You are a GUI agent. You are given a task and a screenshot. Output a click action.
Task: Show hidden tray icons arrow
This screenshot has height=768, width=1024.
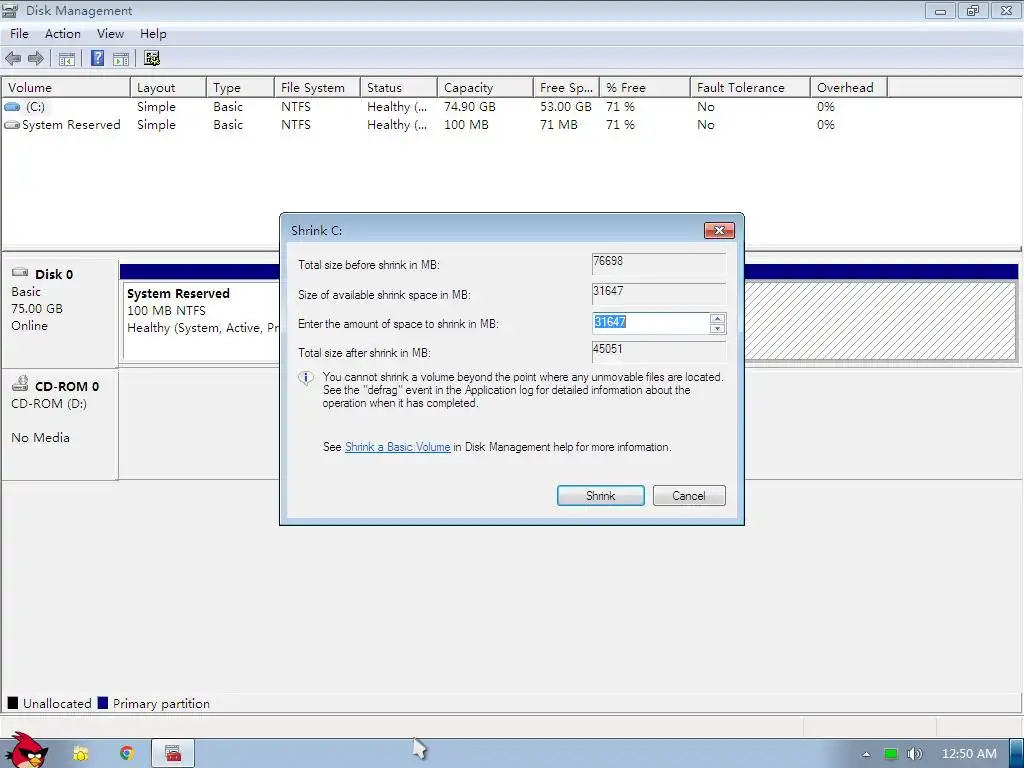pyautogui.click(x=866, y=754)
